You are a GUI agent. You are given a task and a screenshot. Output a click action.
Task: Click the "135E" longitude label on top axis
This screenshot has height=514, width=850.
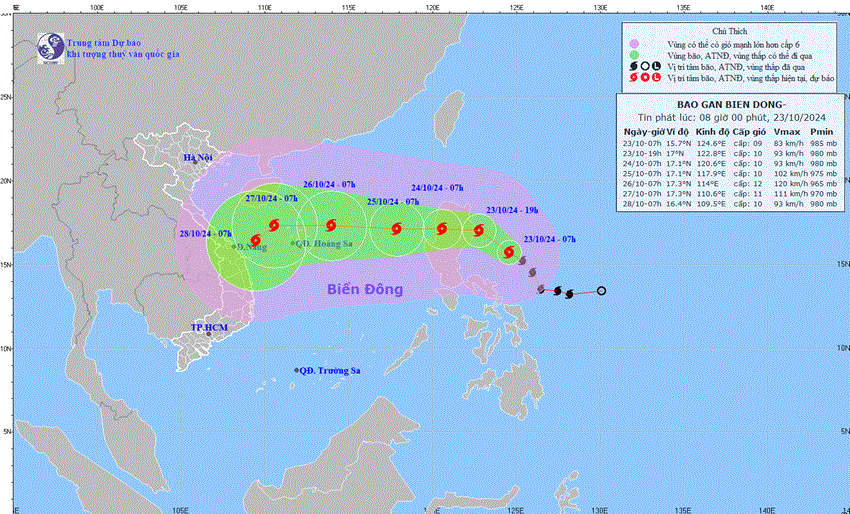tap(684, 8)
